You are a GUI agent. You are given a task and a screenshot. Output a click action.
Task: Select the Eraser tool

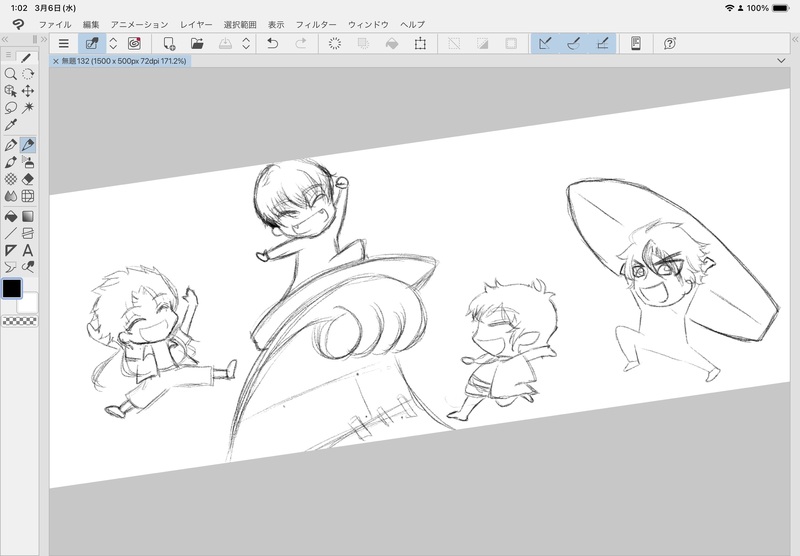pos(28,179)
